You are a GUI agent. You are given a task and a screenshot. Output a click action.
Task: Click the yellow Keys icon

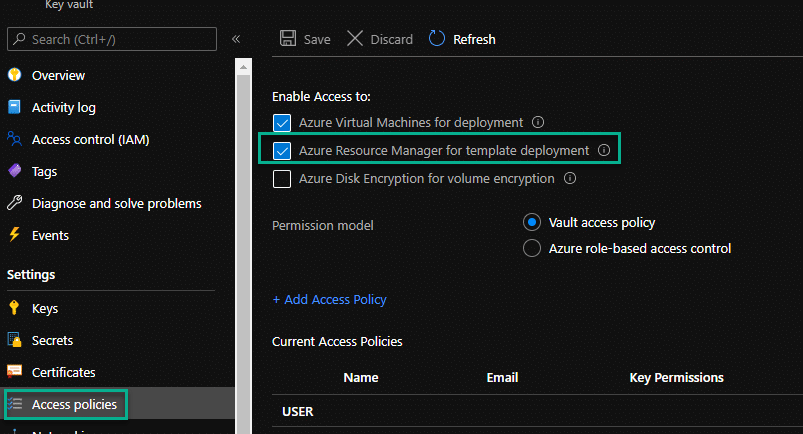14,307
